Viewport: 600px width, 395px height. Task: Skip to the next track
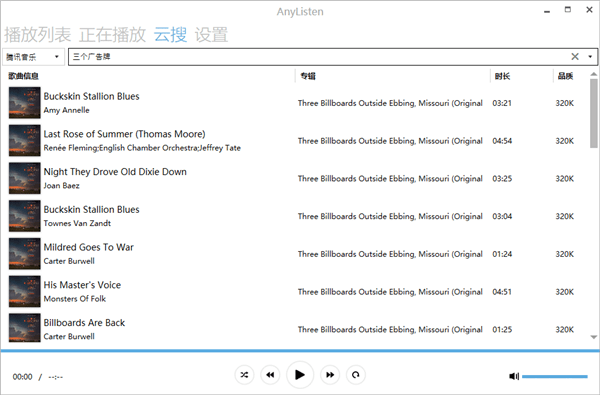coord(330,375)
